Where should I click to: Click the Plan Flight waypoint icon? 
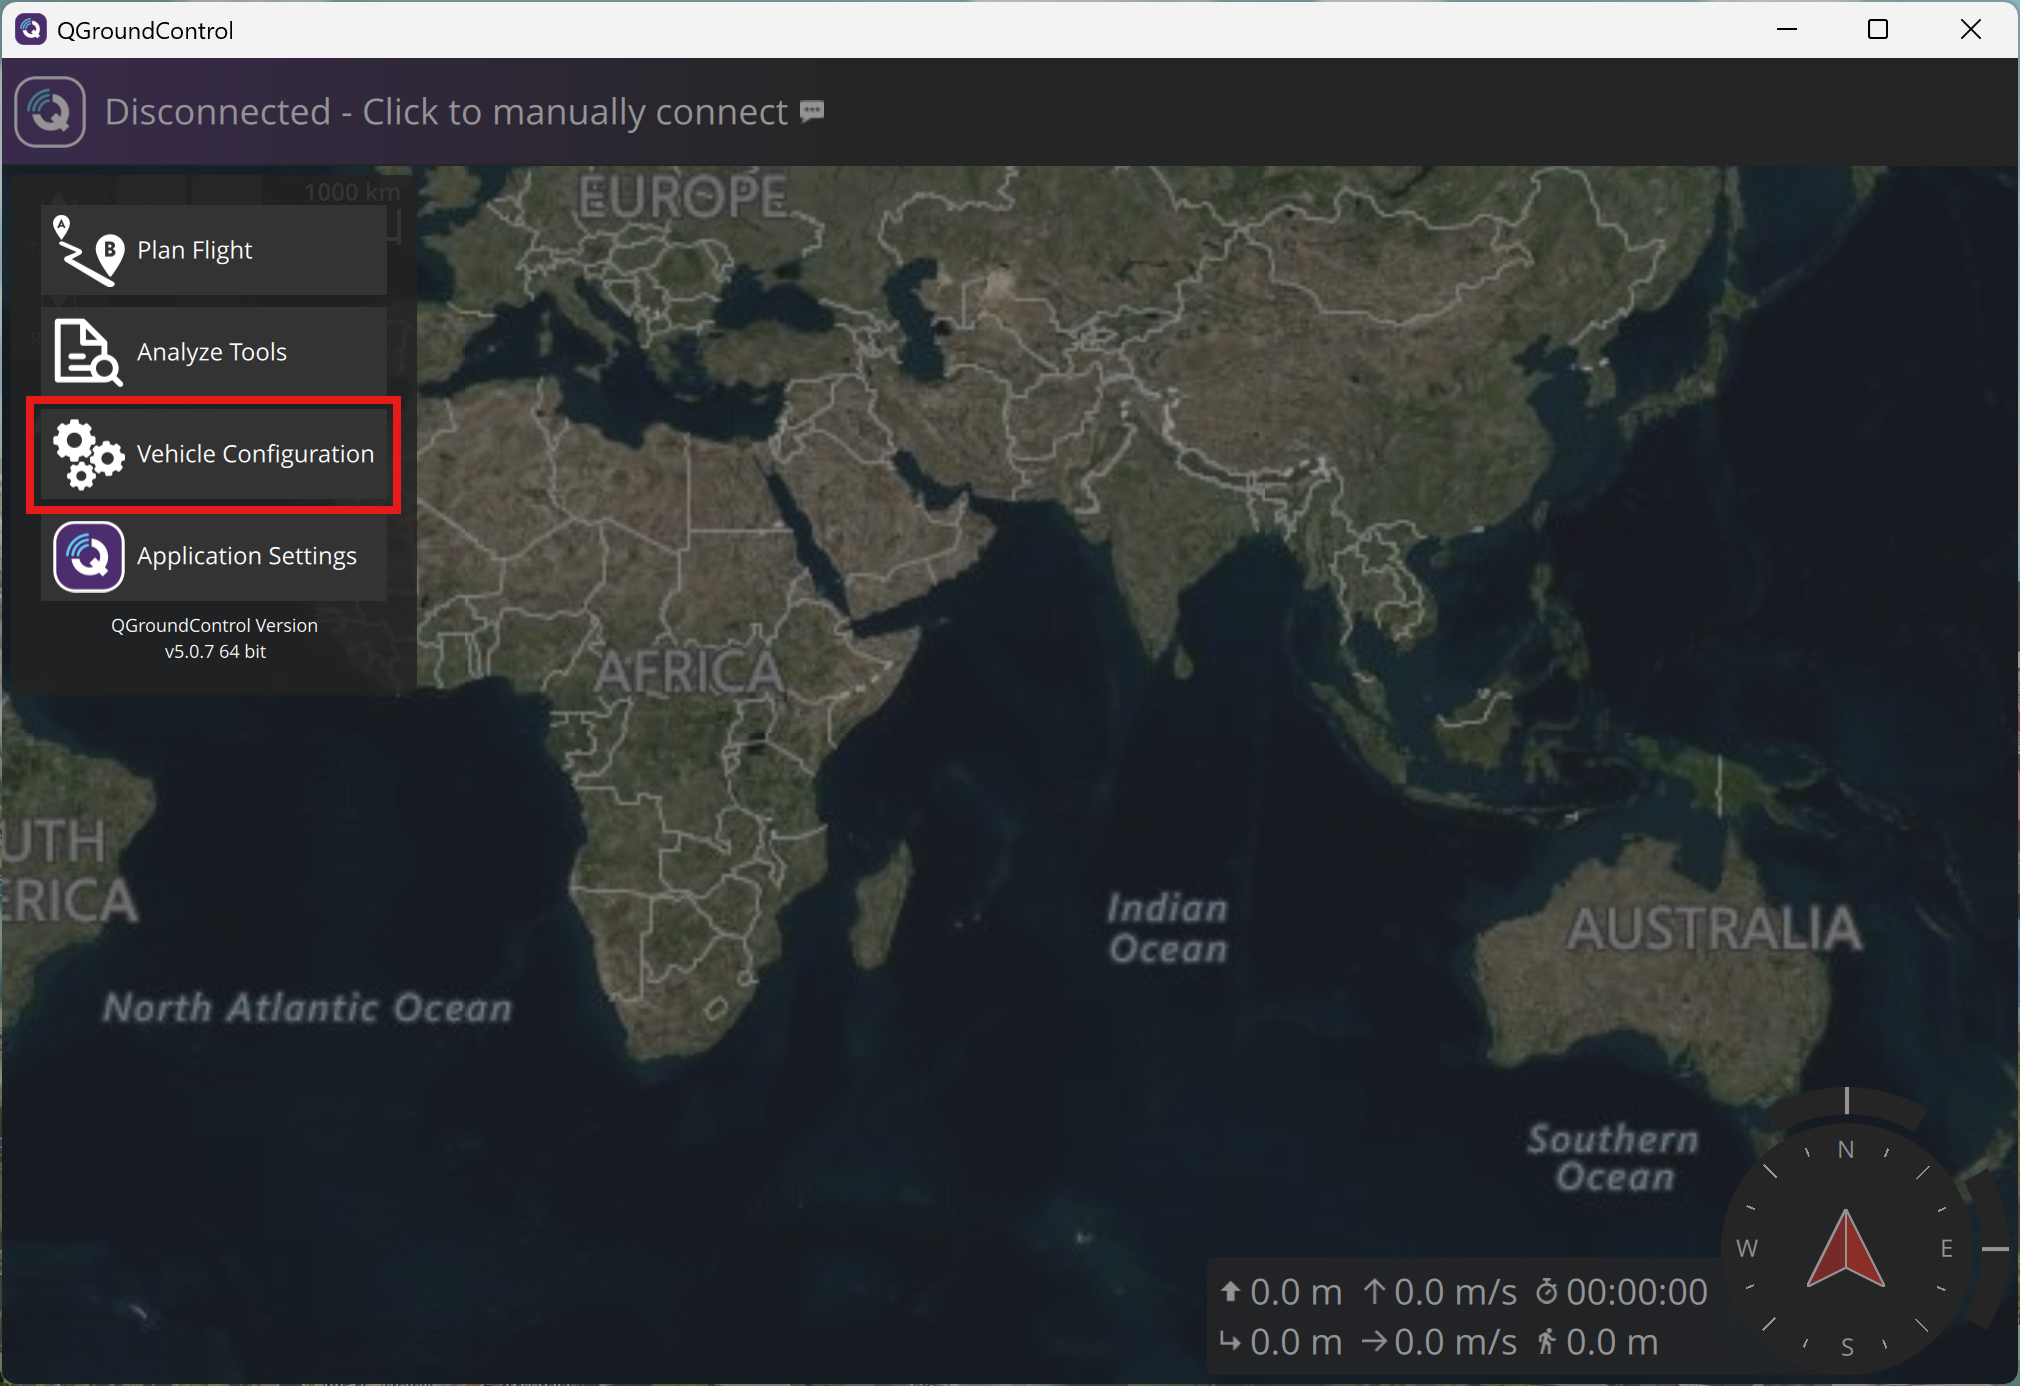click(88, 250)
